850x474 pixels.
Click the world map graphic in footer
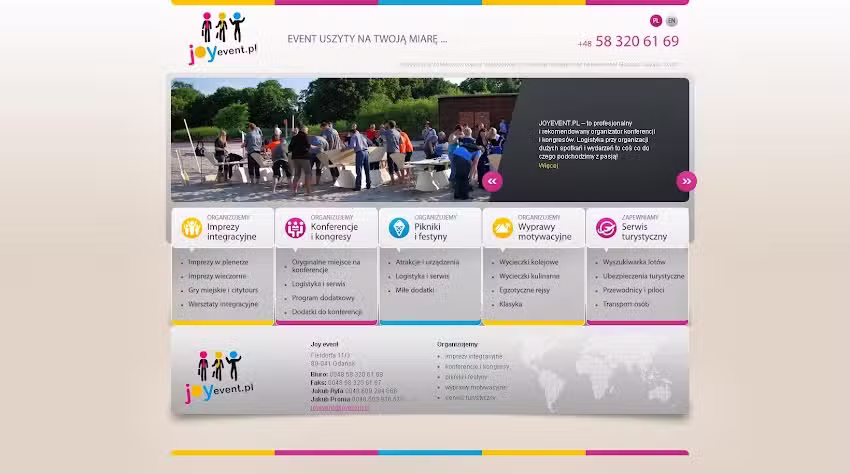(596, 371)
